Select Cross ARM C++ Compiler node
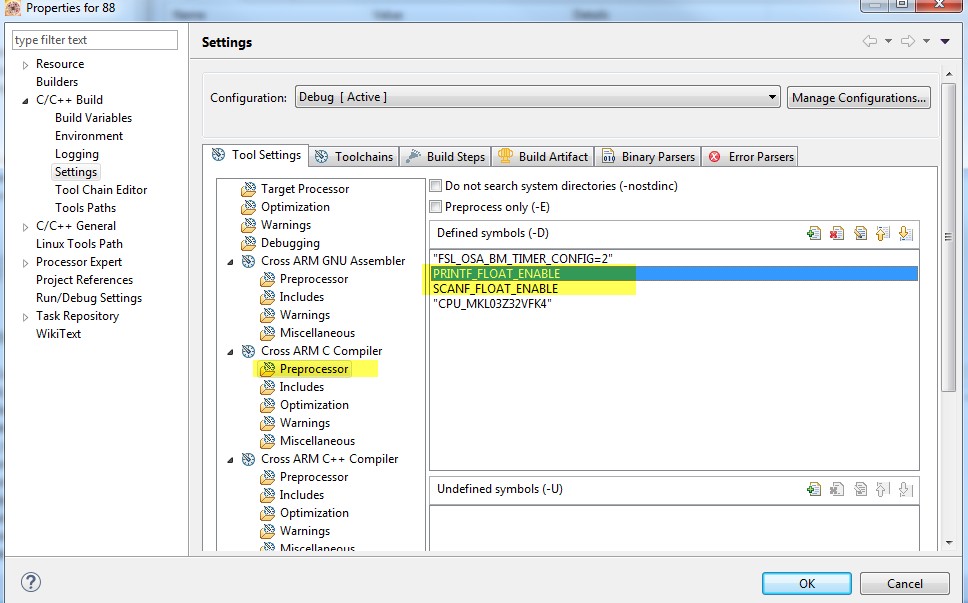Viewport: 968px width, 603px height. 330,459
